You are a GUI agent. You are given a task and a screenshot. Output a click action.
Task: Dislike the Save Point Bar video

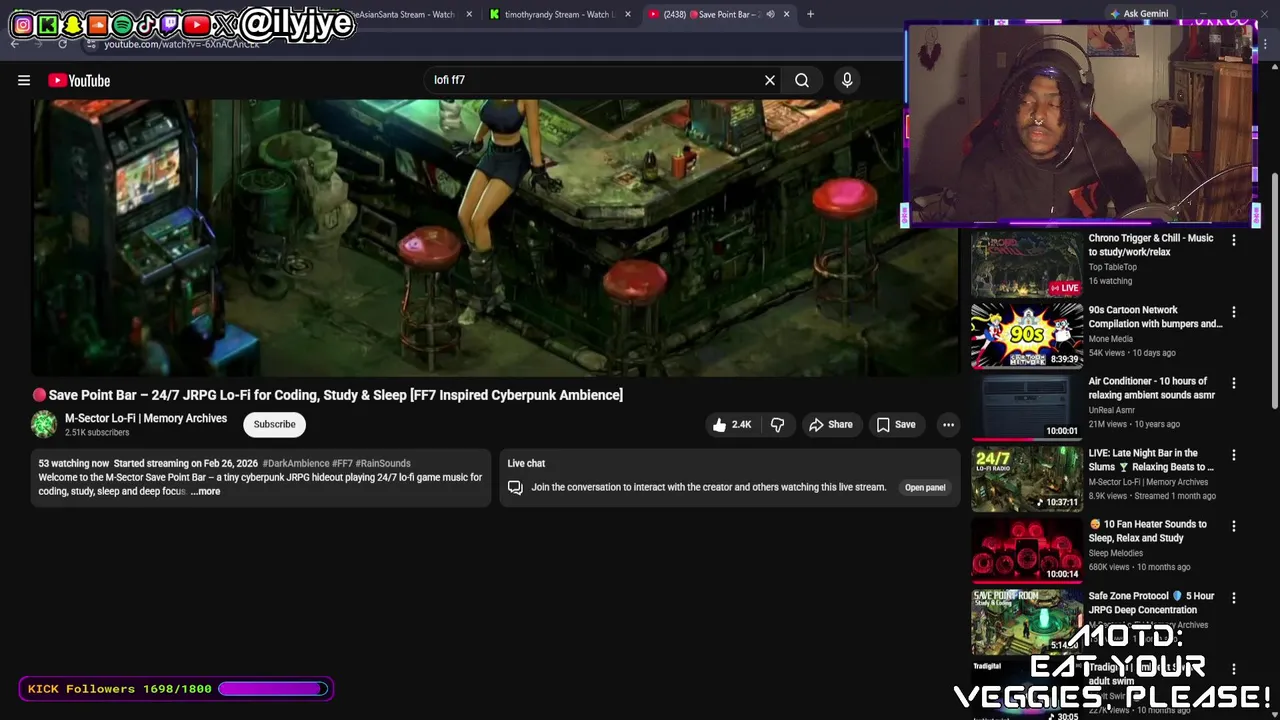click(777, 425)
